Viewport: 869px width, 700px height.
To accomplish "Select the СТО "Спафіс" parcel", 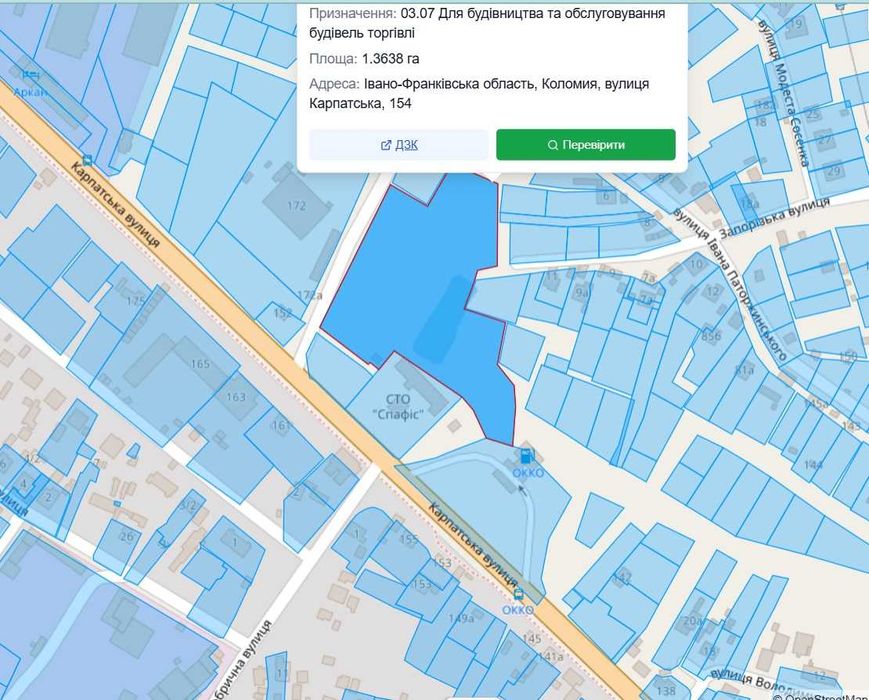I will click(x=403, y=407).
